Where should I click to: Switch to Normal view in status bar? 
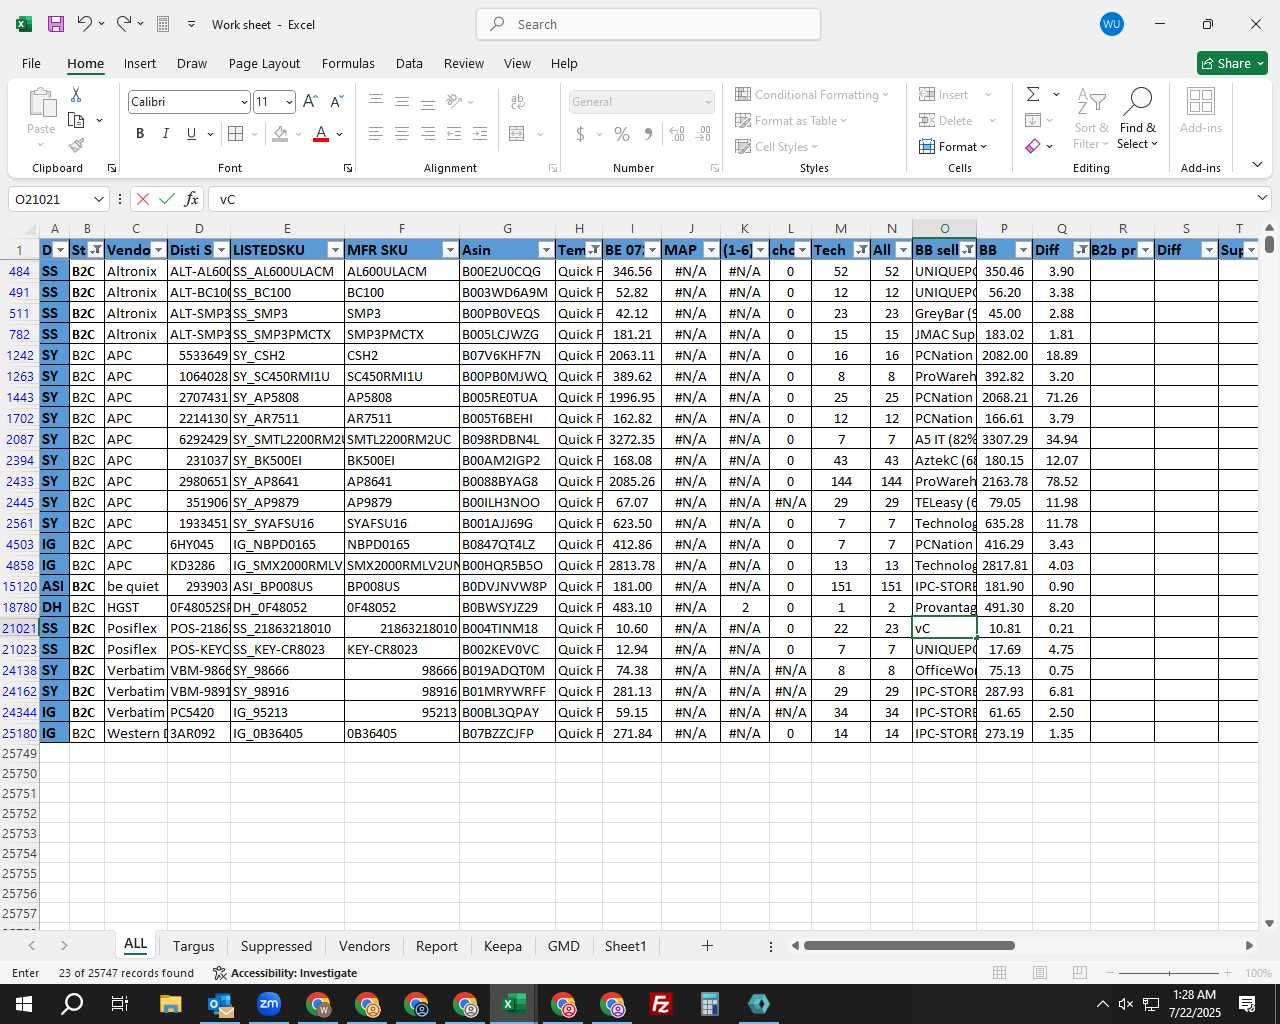click(x=999, y=972)
